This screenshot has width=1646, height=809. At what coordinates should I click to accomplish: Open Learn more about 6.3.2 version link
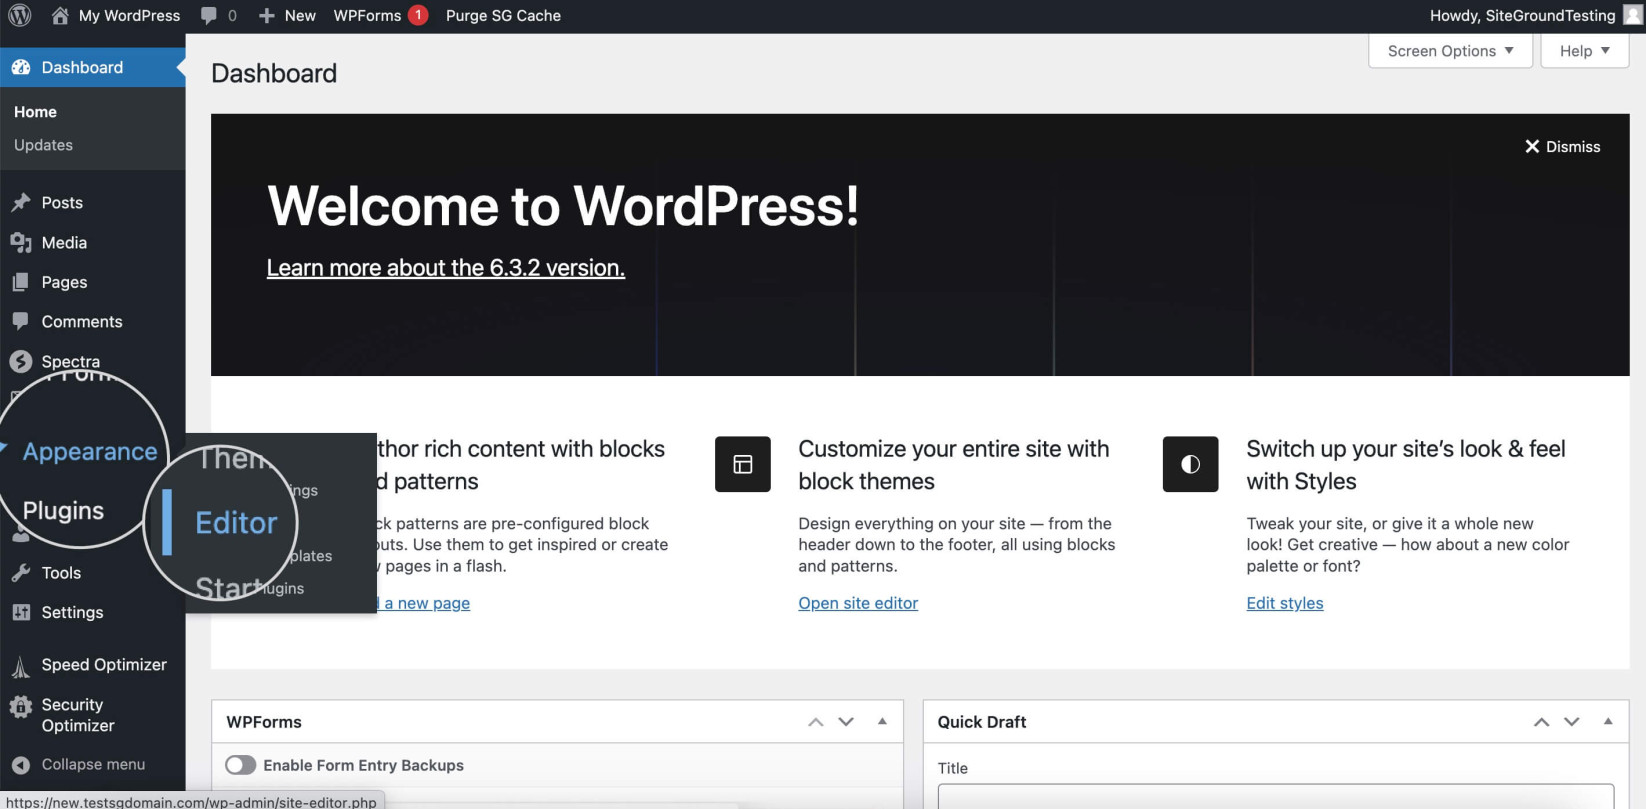click(x=446, y=268)
